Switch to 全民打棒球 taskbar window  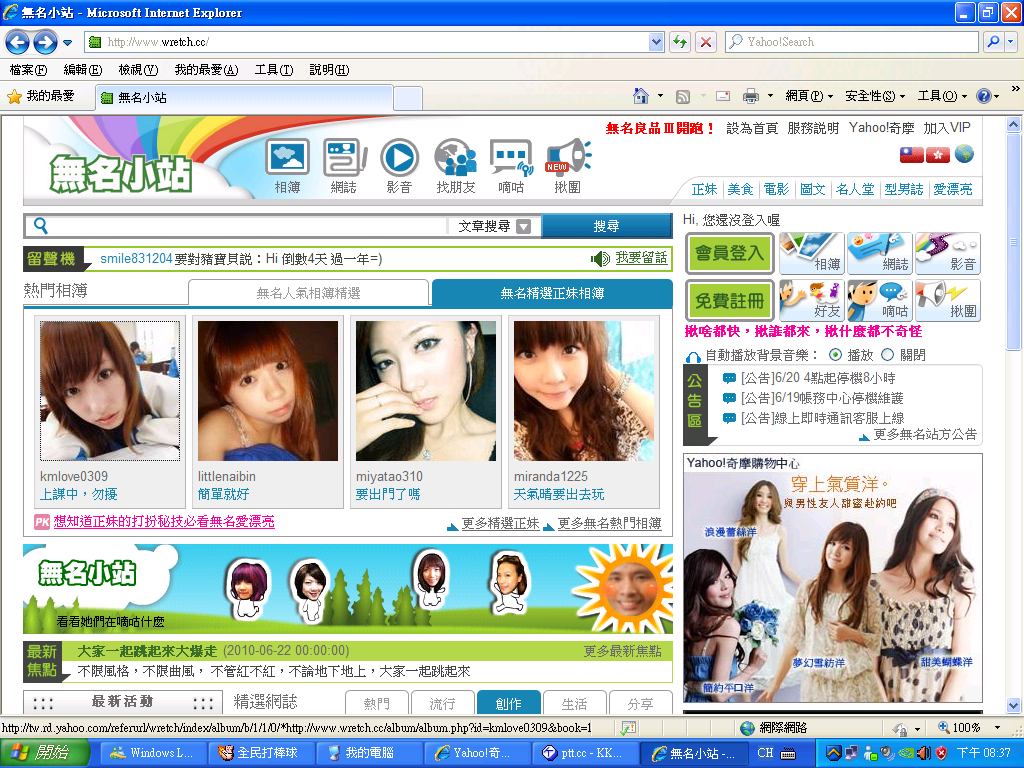coord(260,752)
